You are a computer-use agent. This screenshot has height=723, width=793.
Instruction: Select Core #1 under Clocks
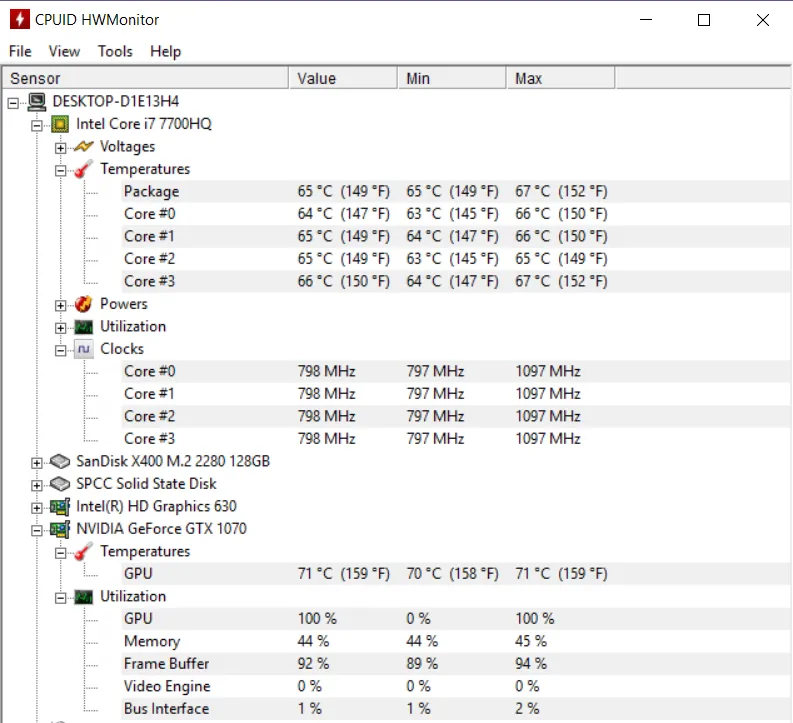click(456, 394)
